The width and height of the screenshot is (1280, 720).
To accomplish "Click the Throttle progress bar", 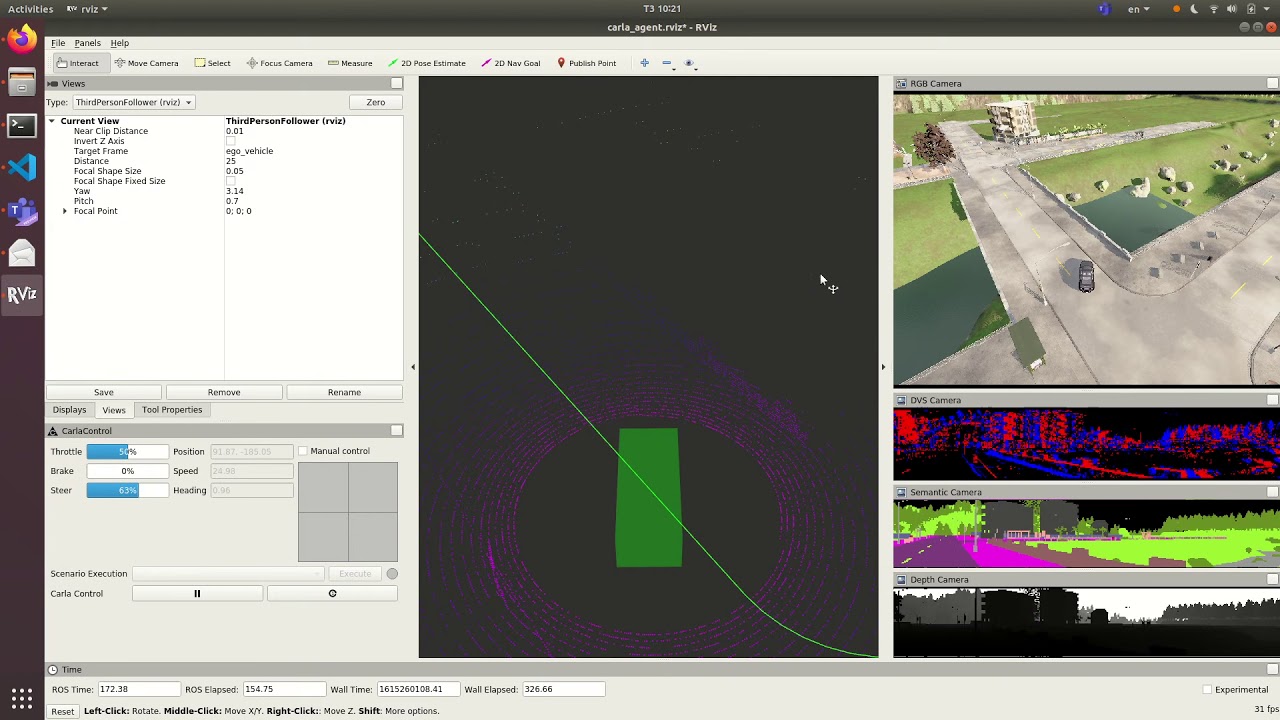I will (x=127, y=452).
